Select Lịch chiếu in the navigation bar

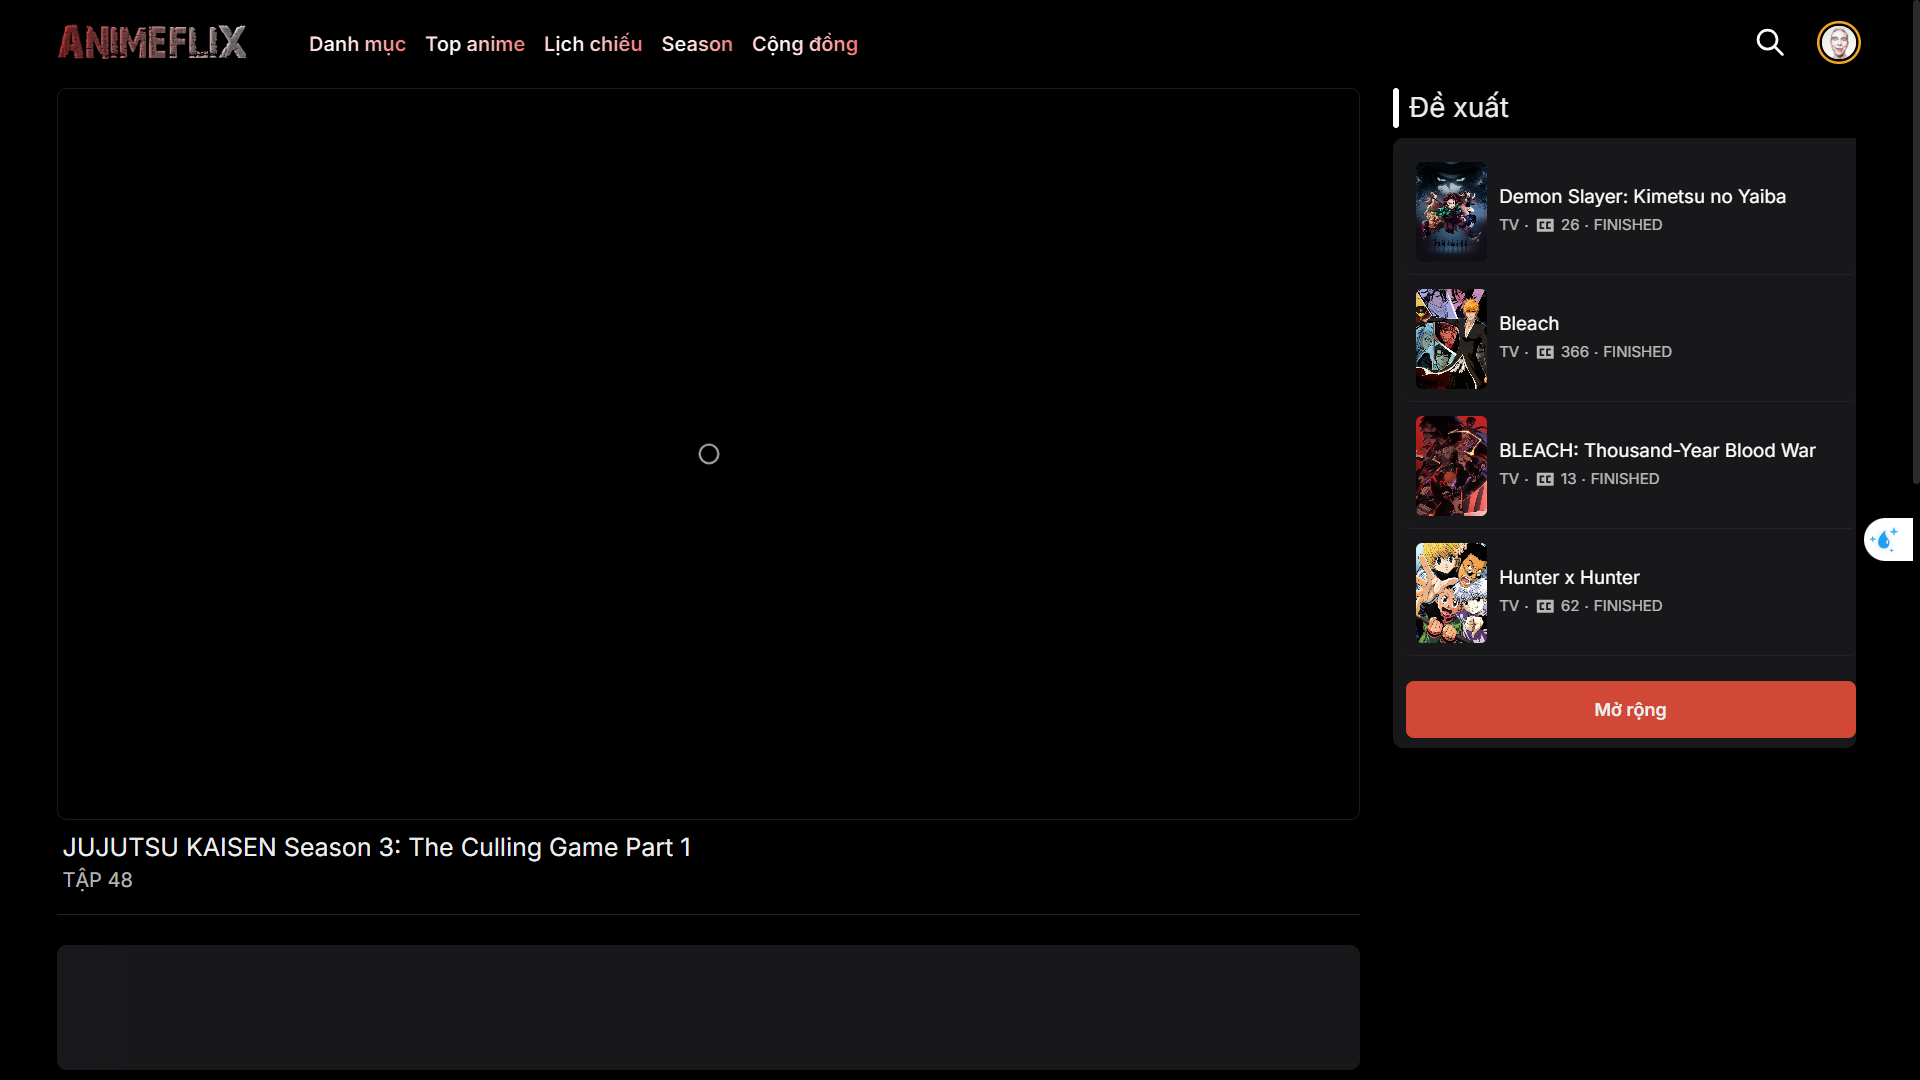point(592,44)
